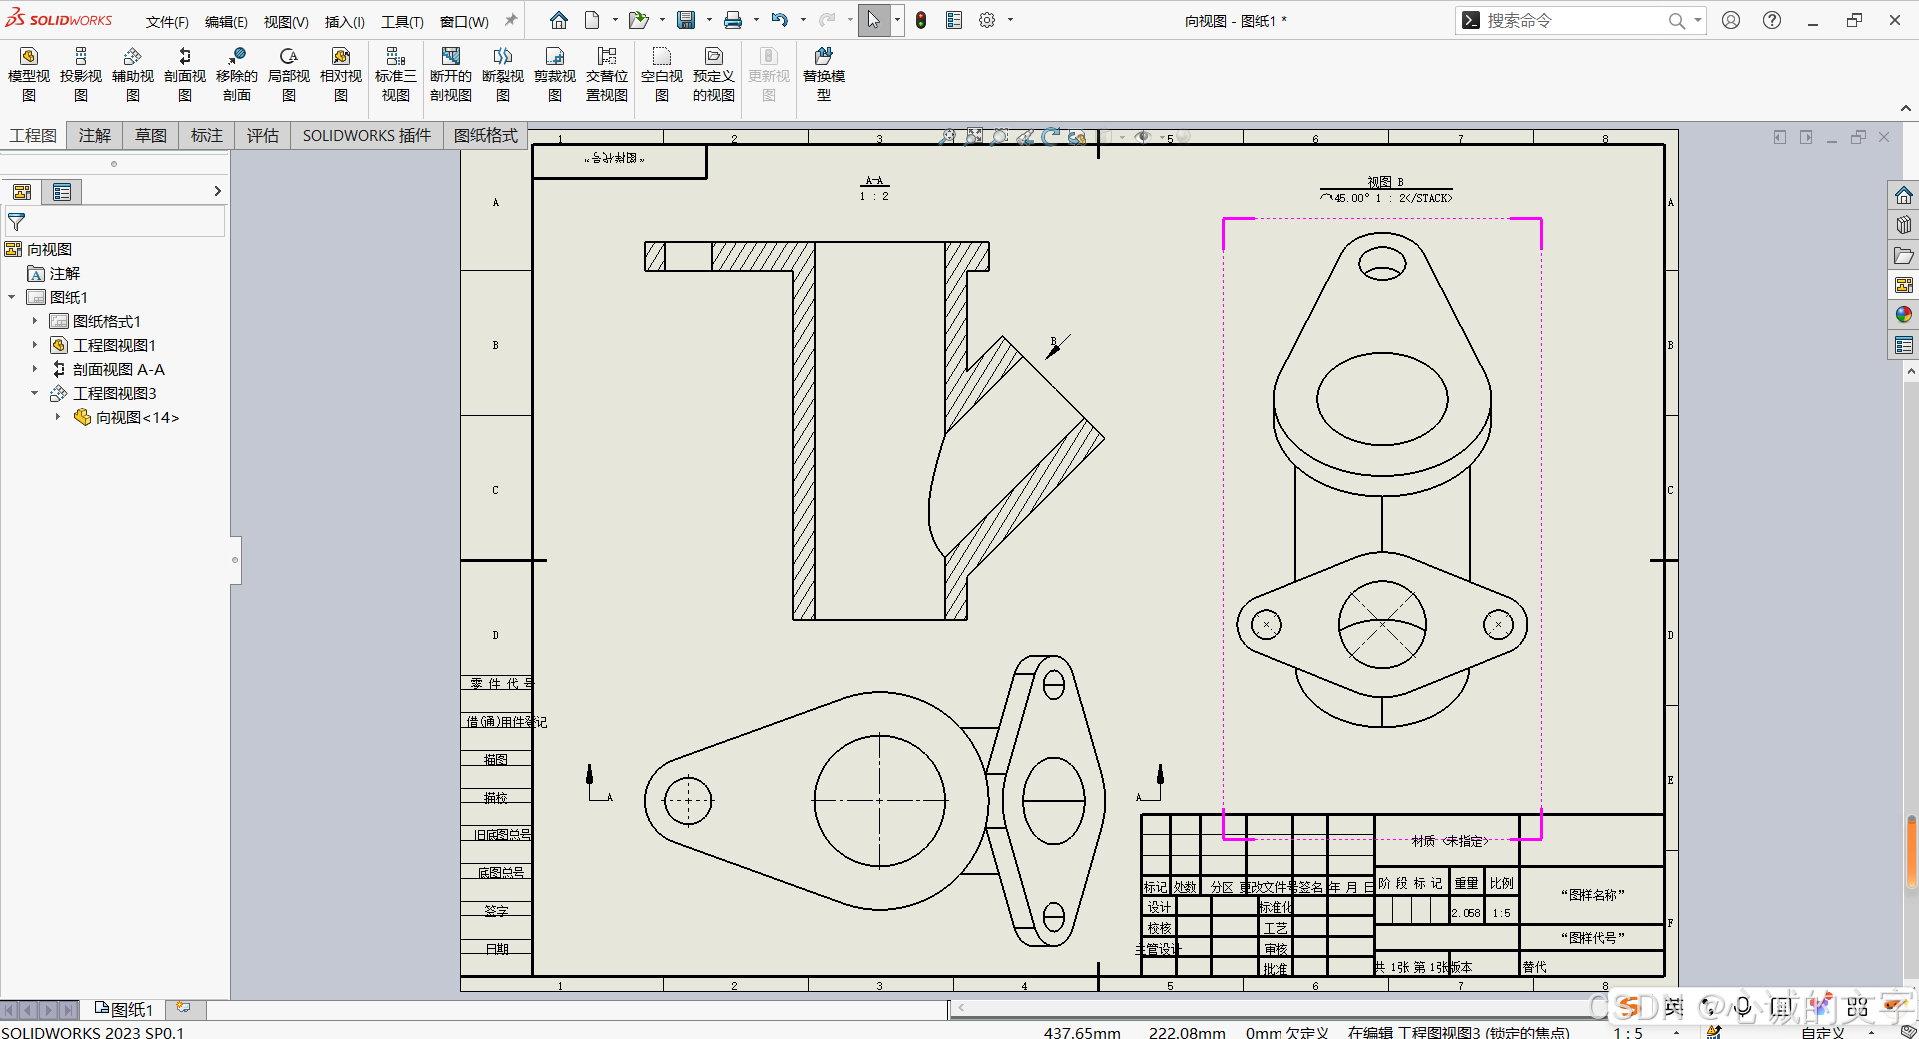The image size is (1919, 1039).
Task: Select the Empty View (空白视图) tool
Action: click(662, 75)
